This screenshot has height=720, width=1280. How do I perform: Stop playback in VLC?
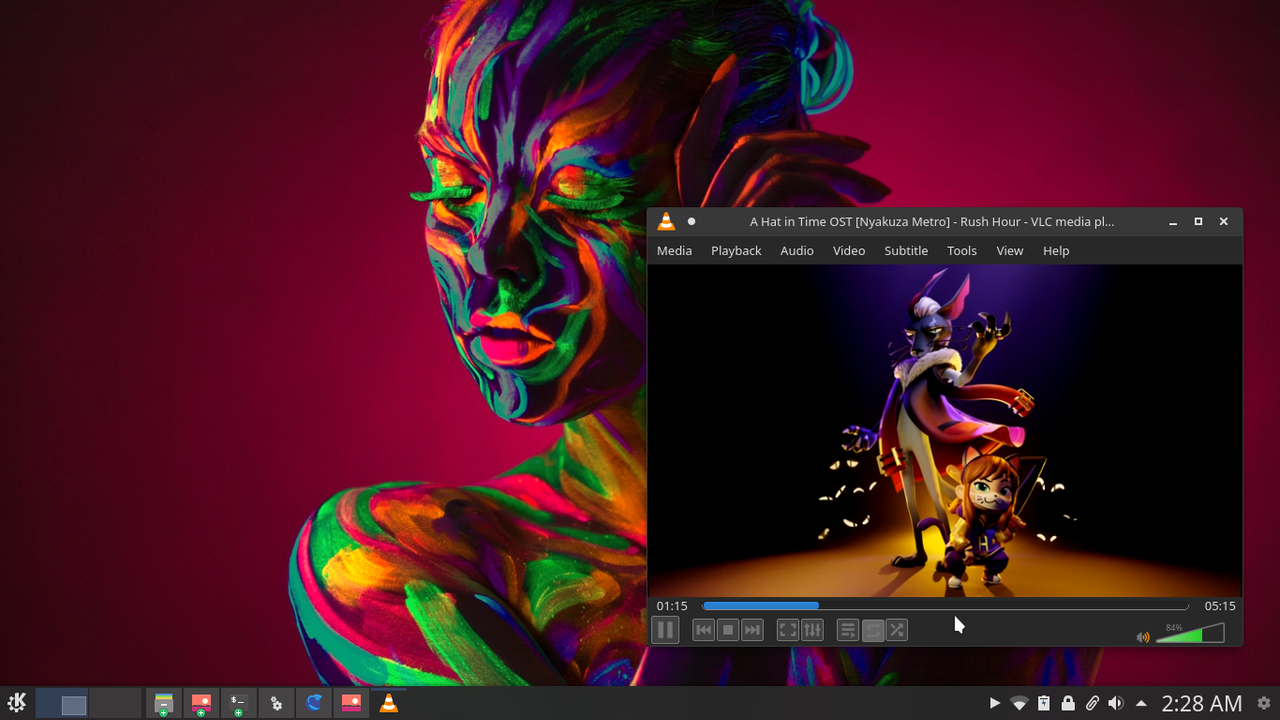pyautogui.click(x=728, y=630)
